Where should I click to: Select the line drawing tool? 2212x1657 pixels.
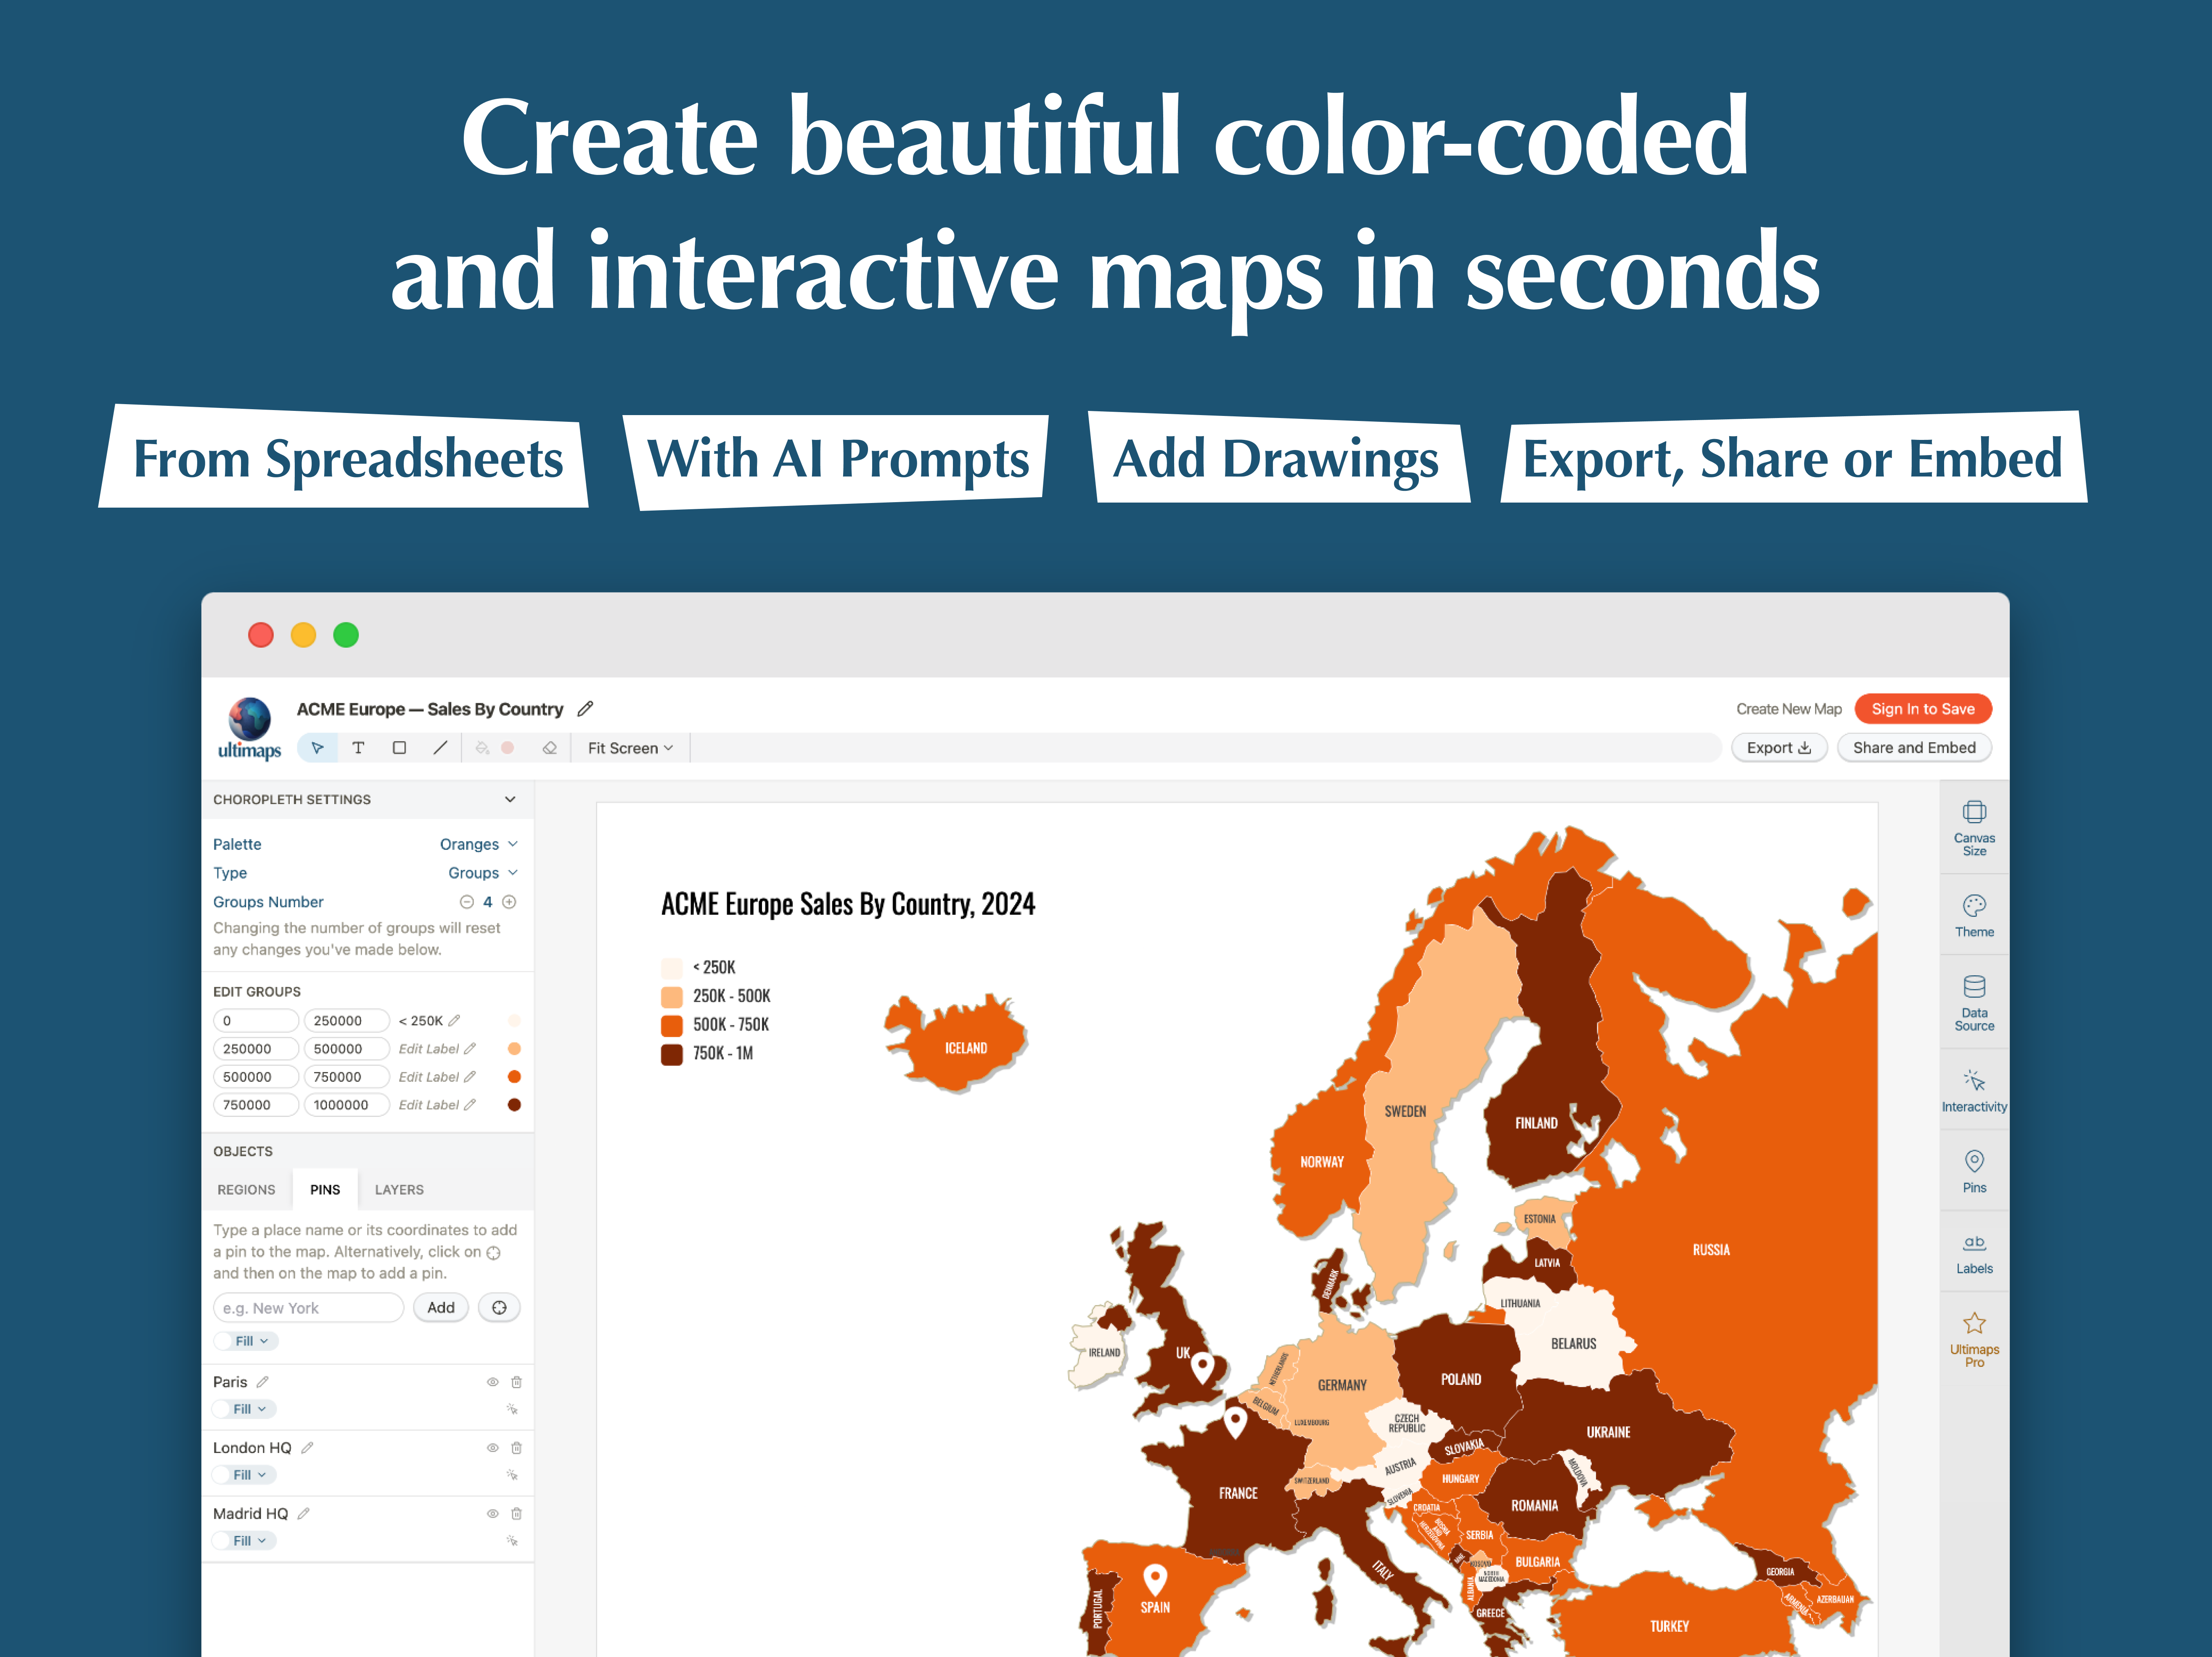click(x=440, y=748)
